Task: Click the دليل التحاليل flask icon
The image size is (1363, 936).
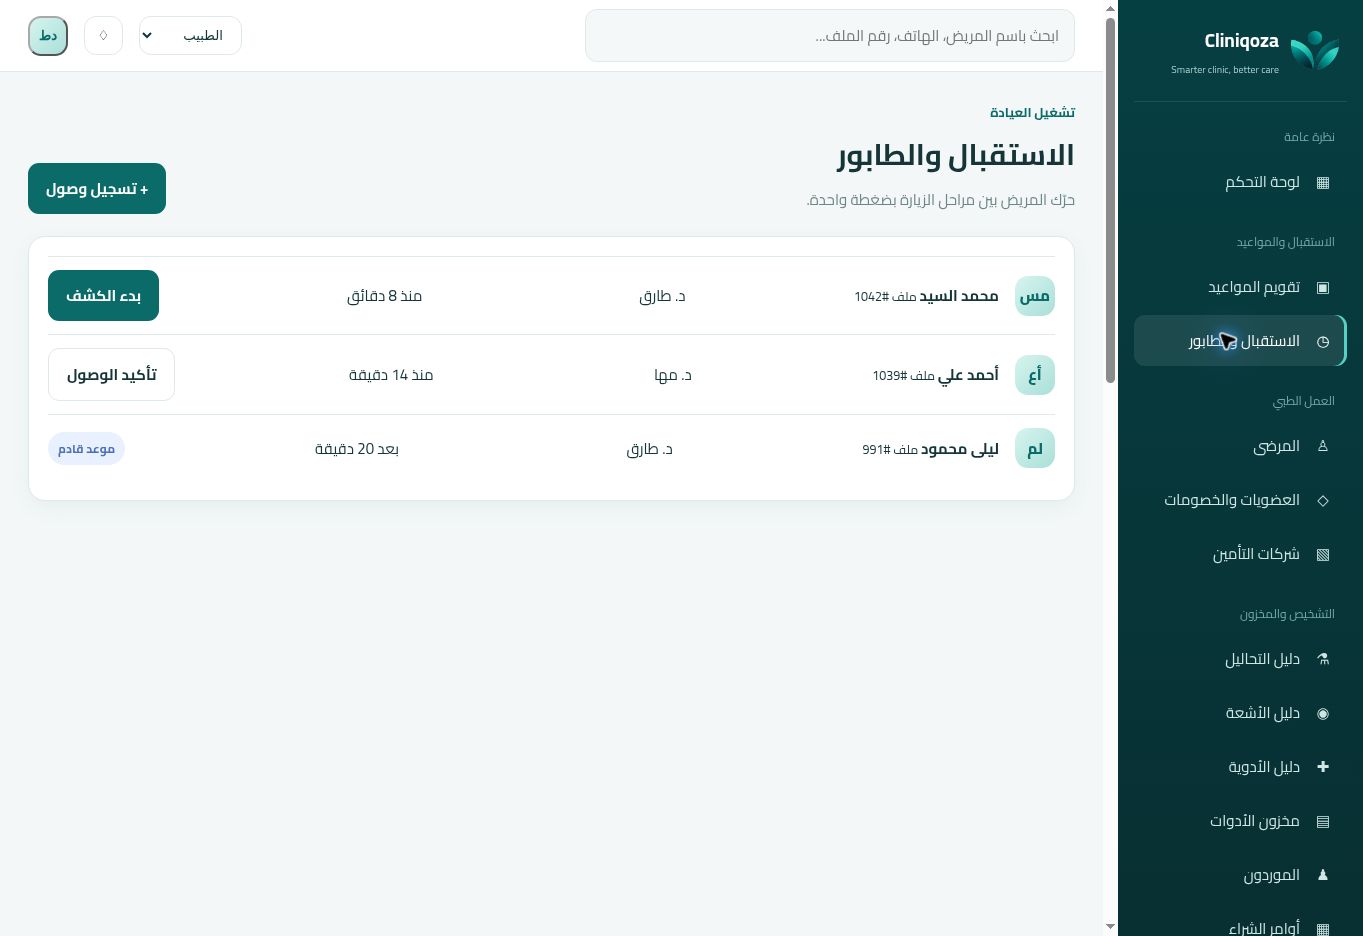Action: point(1323,659)
